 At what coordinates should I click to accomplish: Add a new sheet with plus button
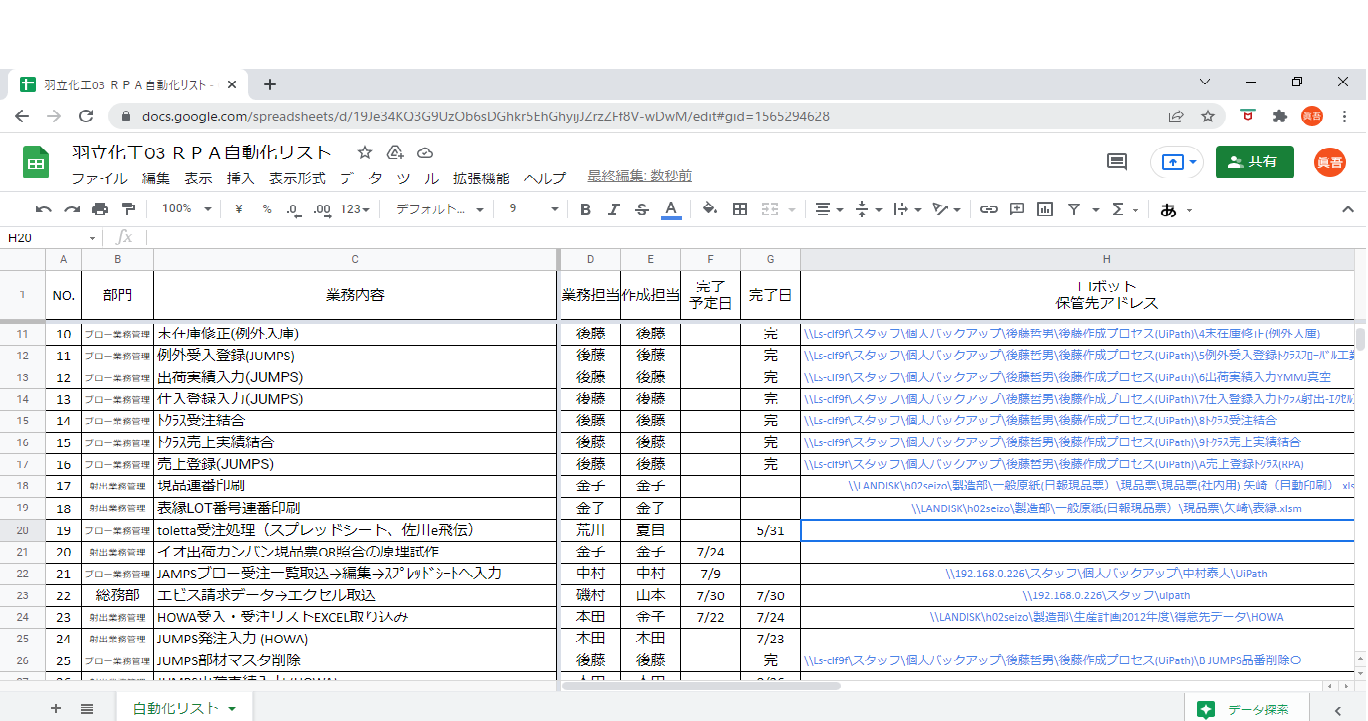point(56,708)
